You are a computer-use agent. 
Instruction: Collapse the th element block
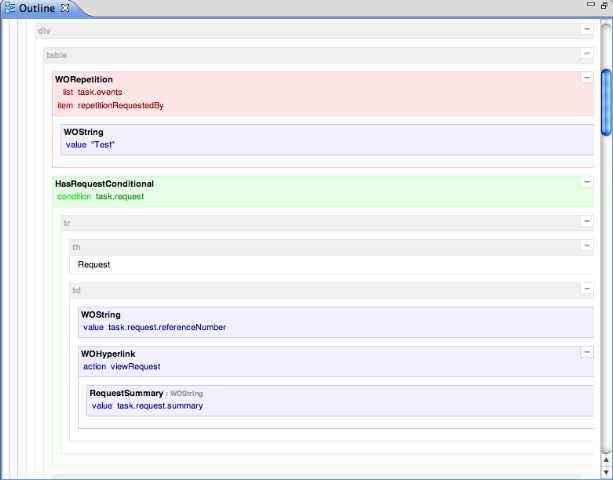pos(587,246)
